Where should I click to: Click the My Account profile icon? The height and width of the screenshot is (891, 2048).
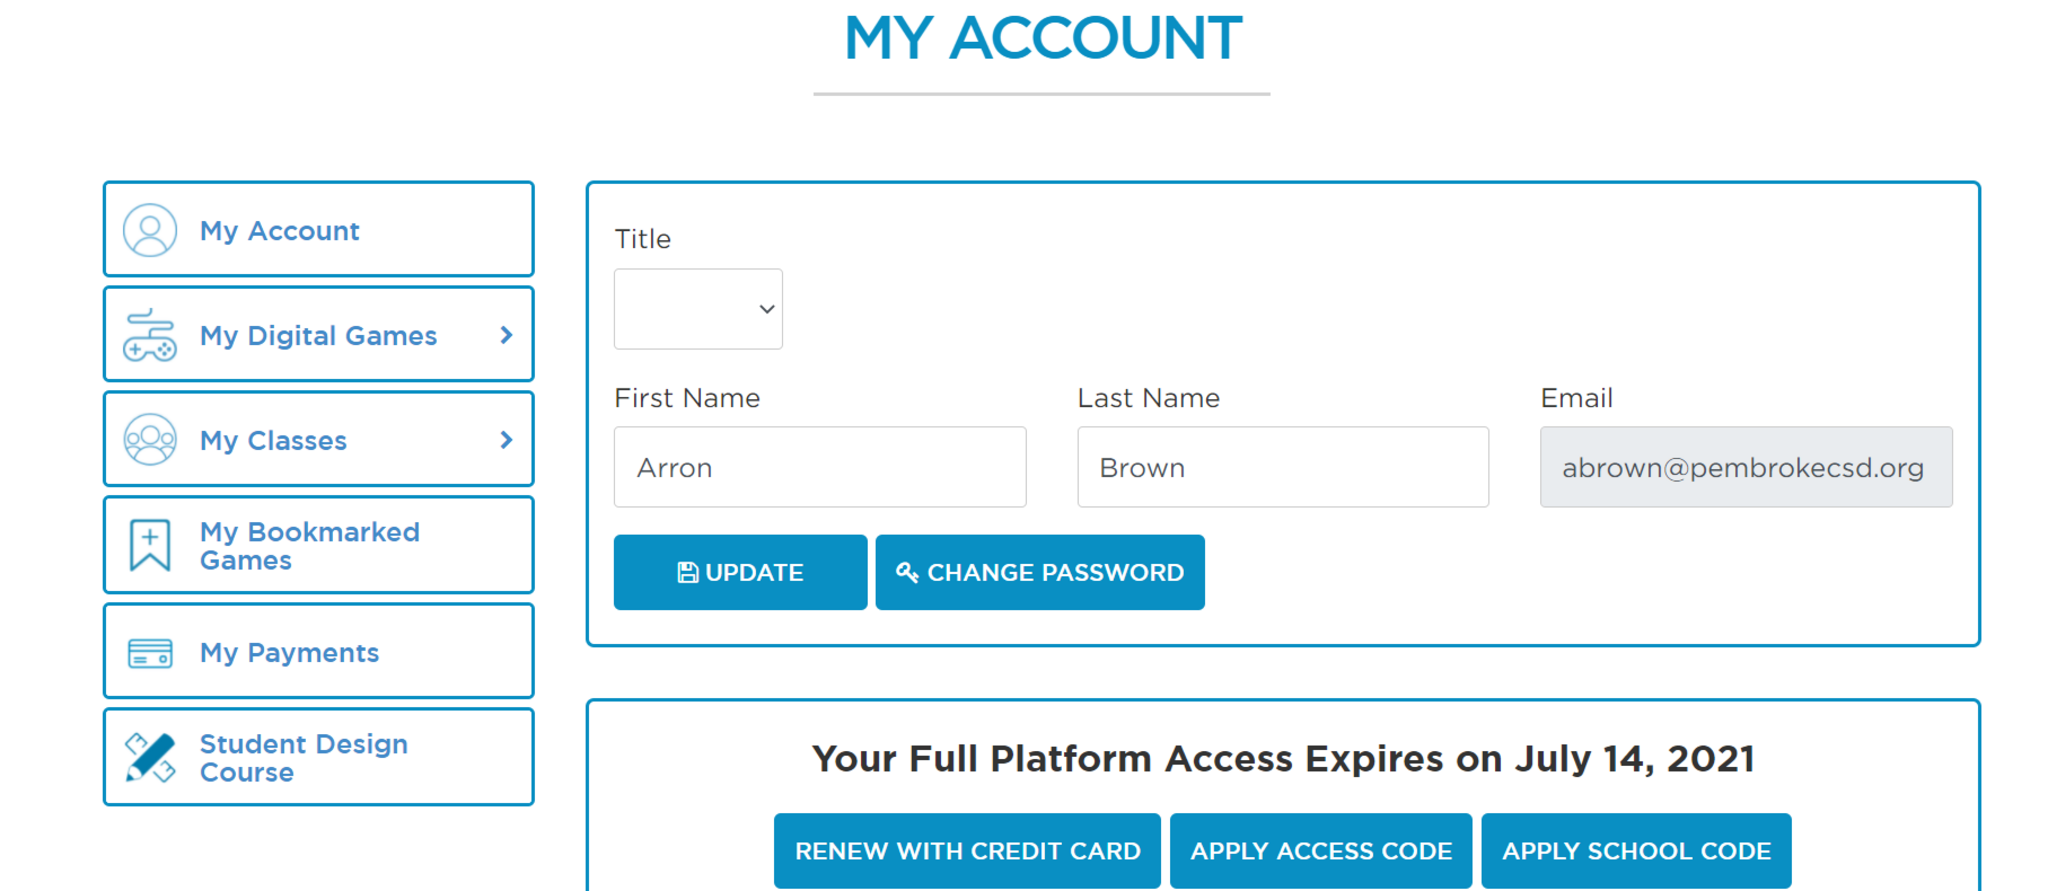pyautogui.click(x=150, y=231)
